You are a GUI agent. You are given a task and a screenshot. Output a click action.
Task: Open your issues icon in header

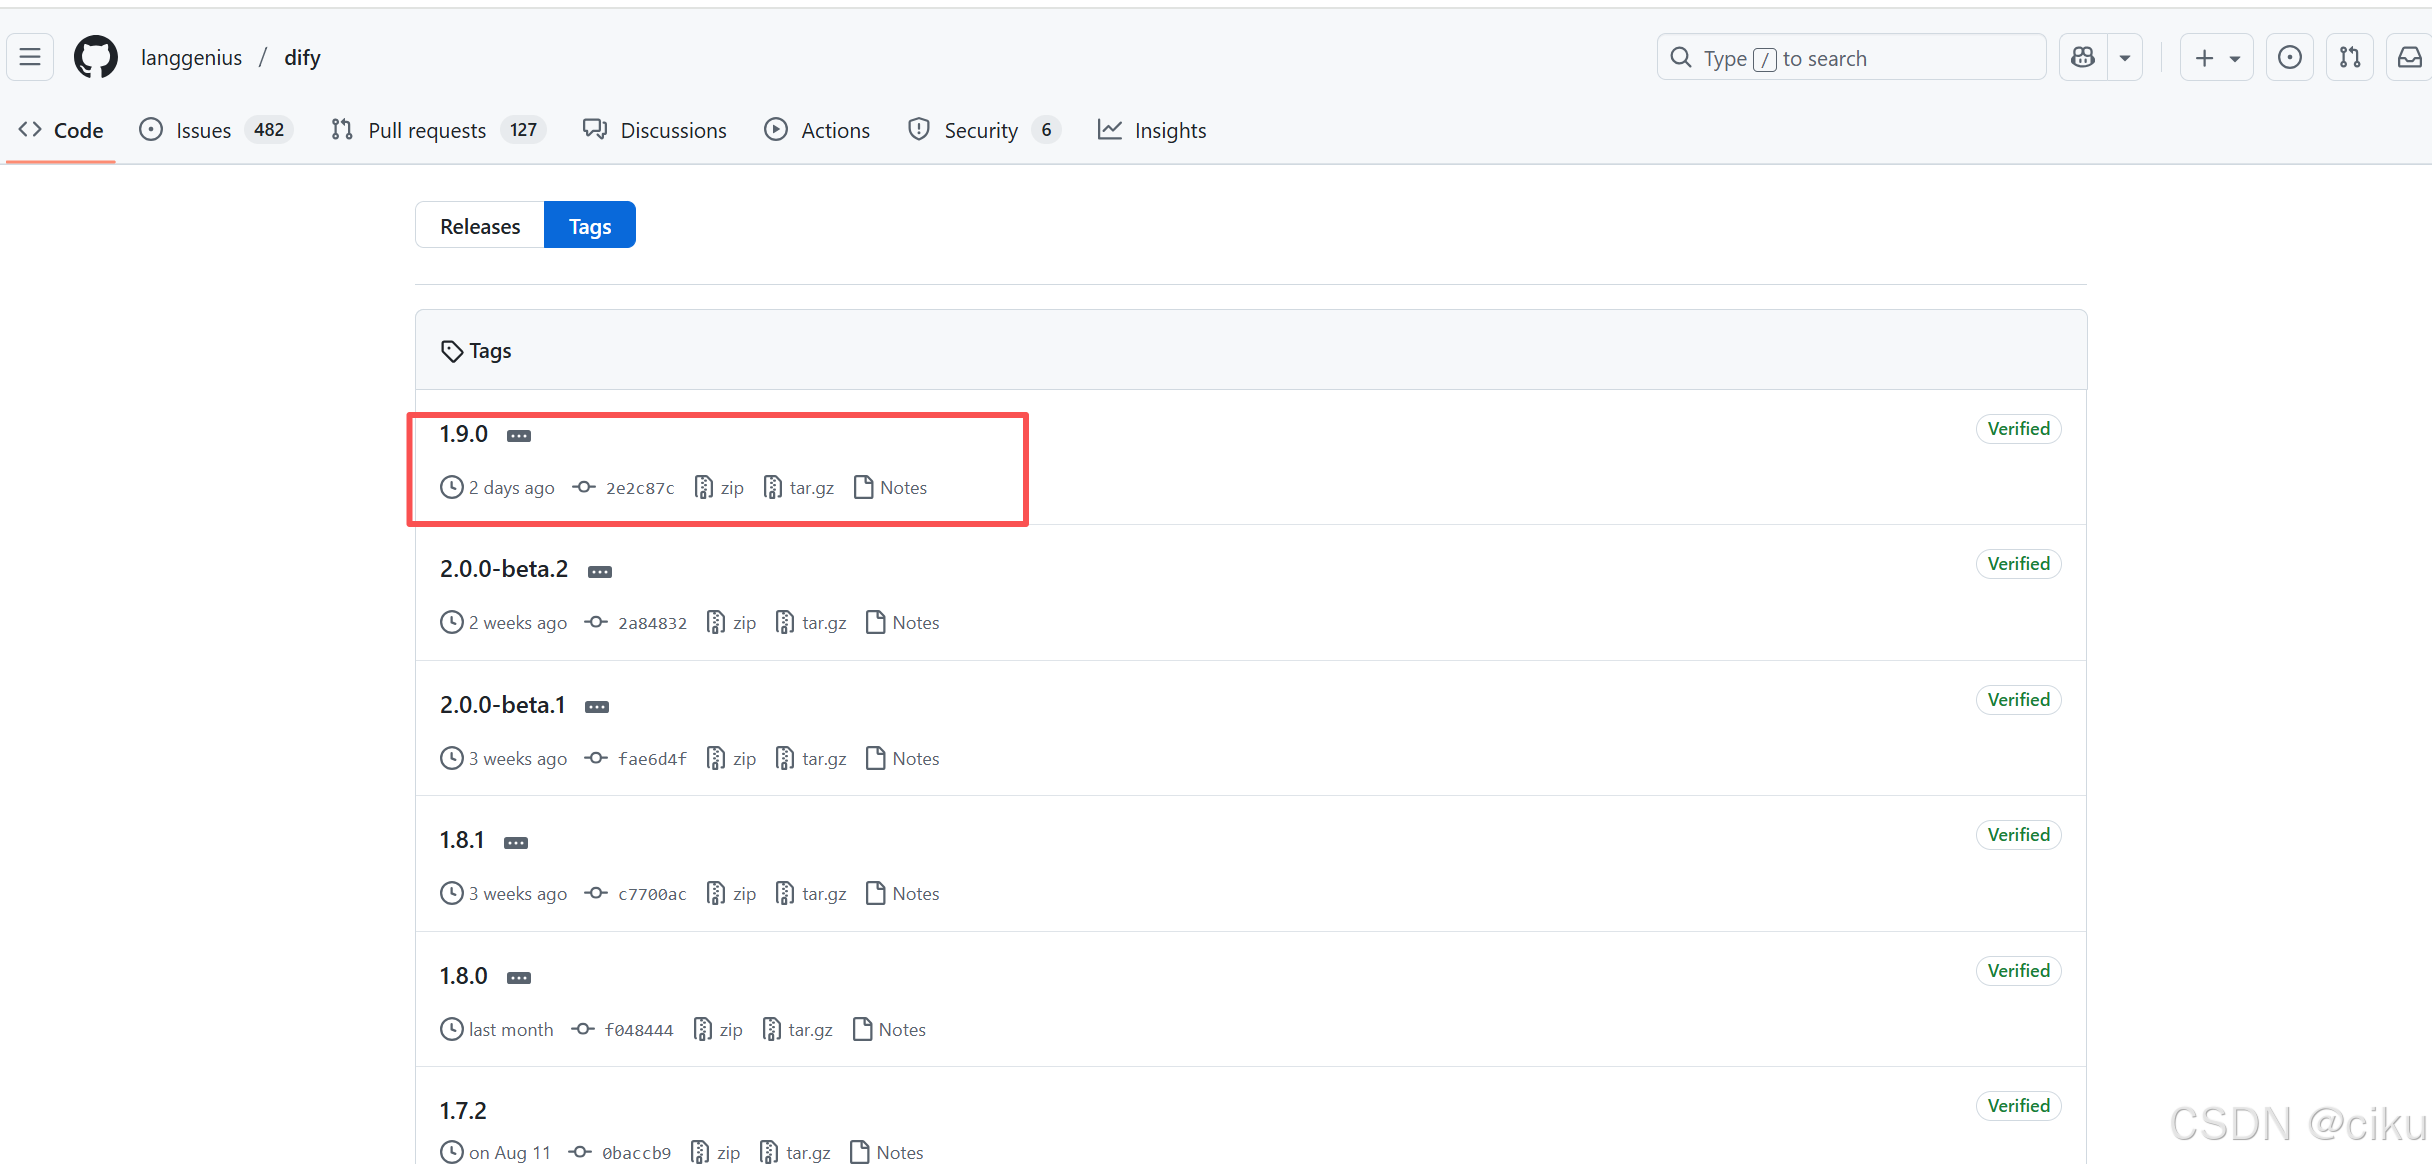[x=2289, y=58]
